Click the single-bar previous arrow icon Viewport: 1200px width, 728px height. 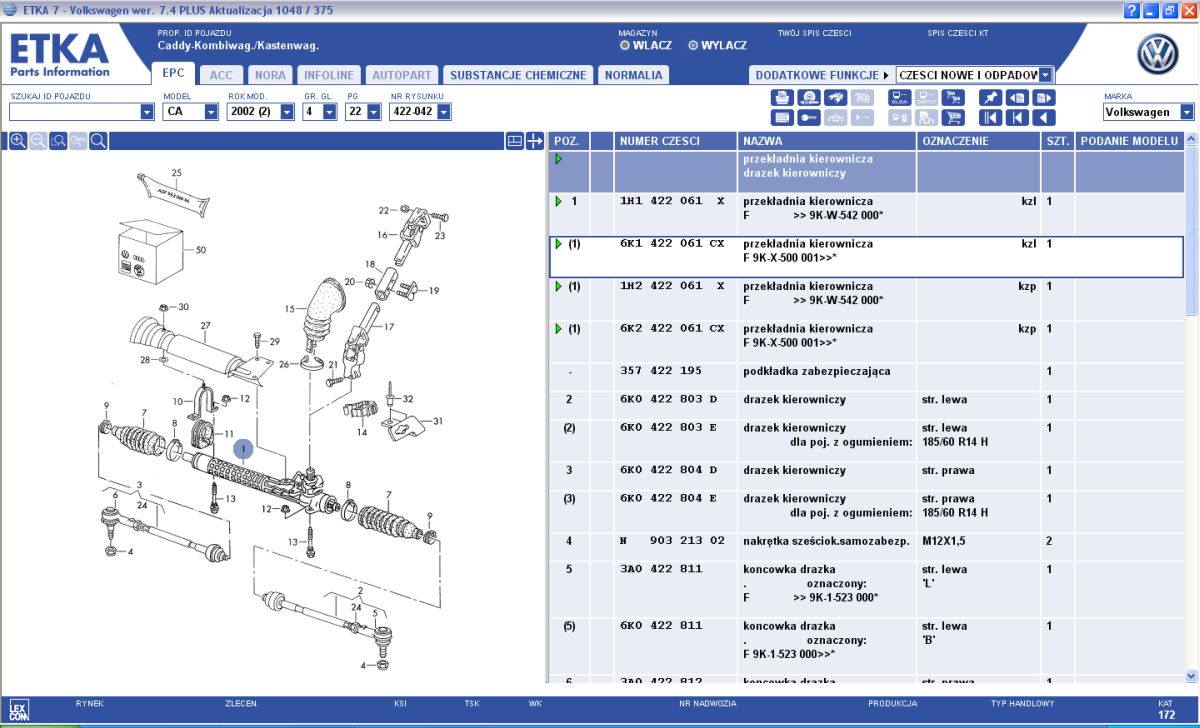pos(1017,117)
